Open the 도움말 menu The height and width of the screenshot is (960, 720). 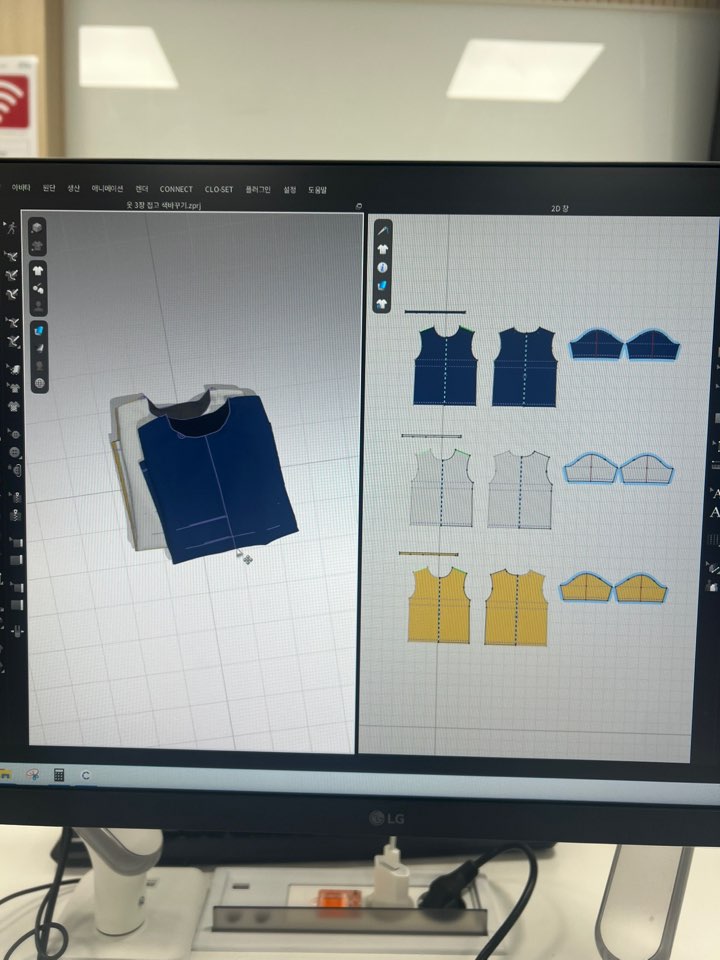point(317,189)
